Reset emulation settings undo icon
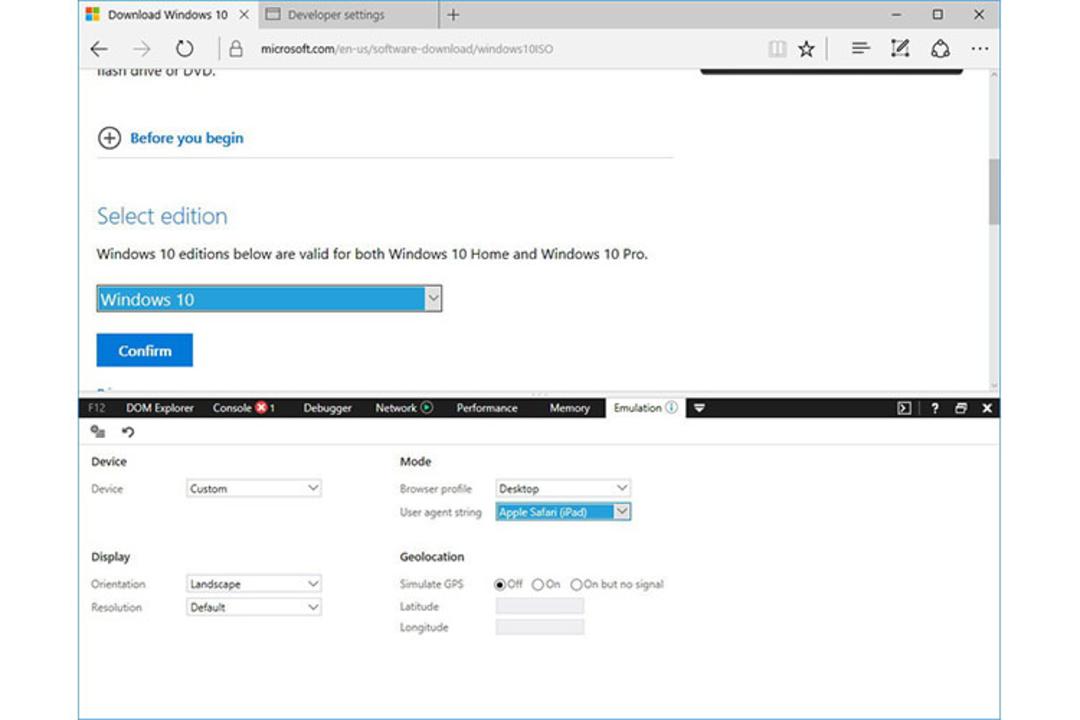The image size is (1080, 720). (128, 432)
